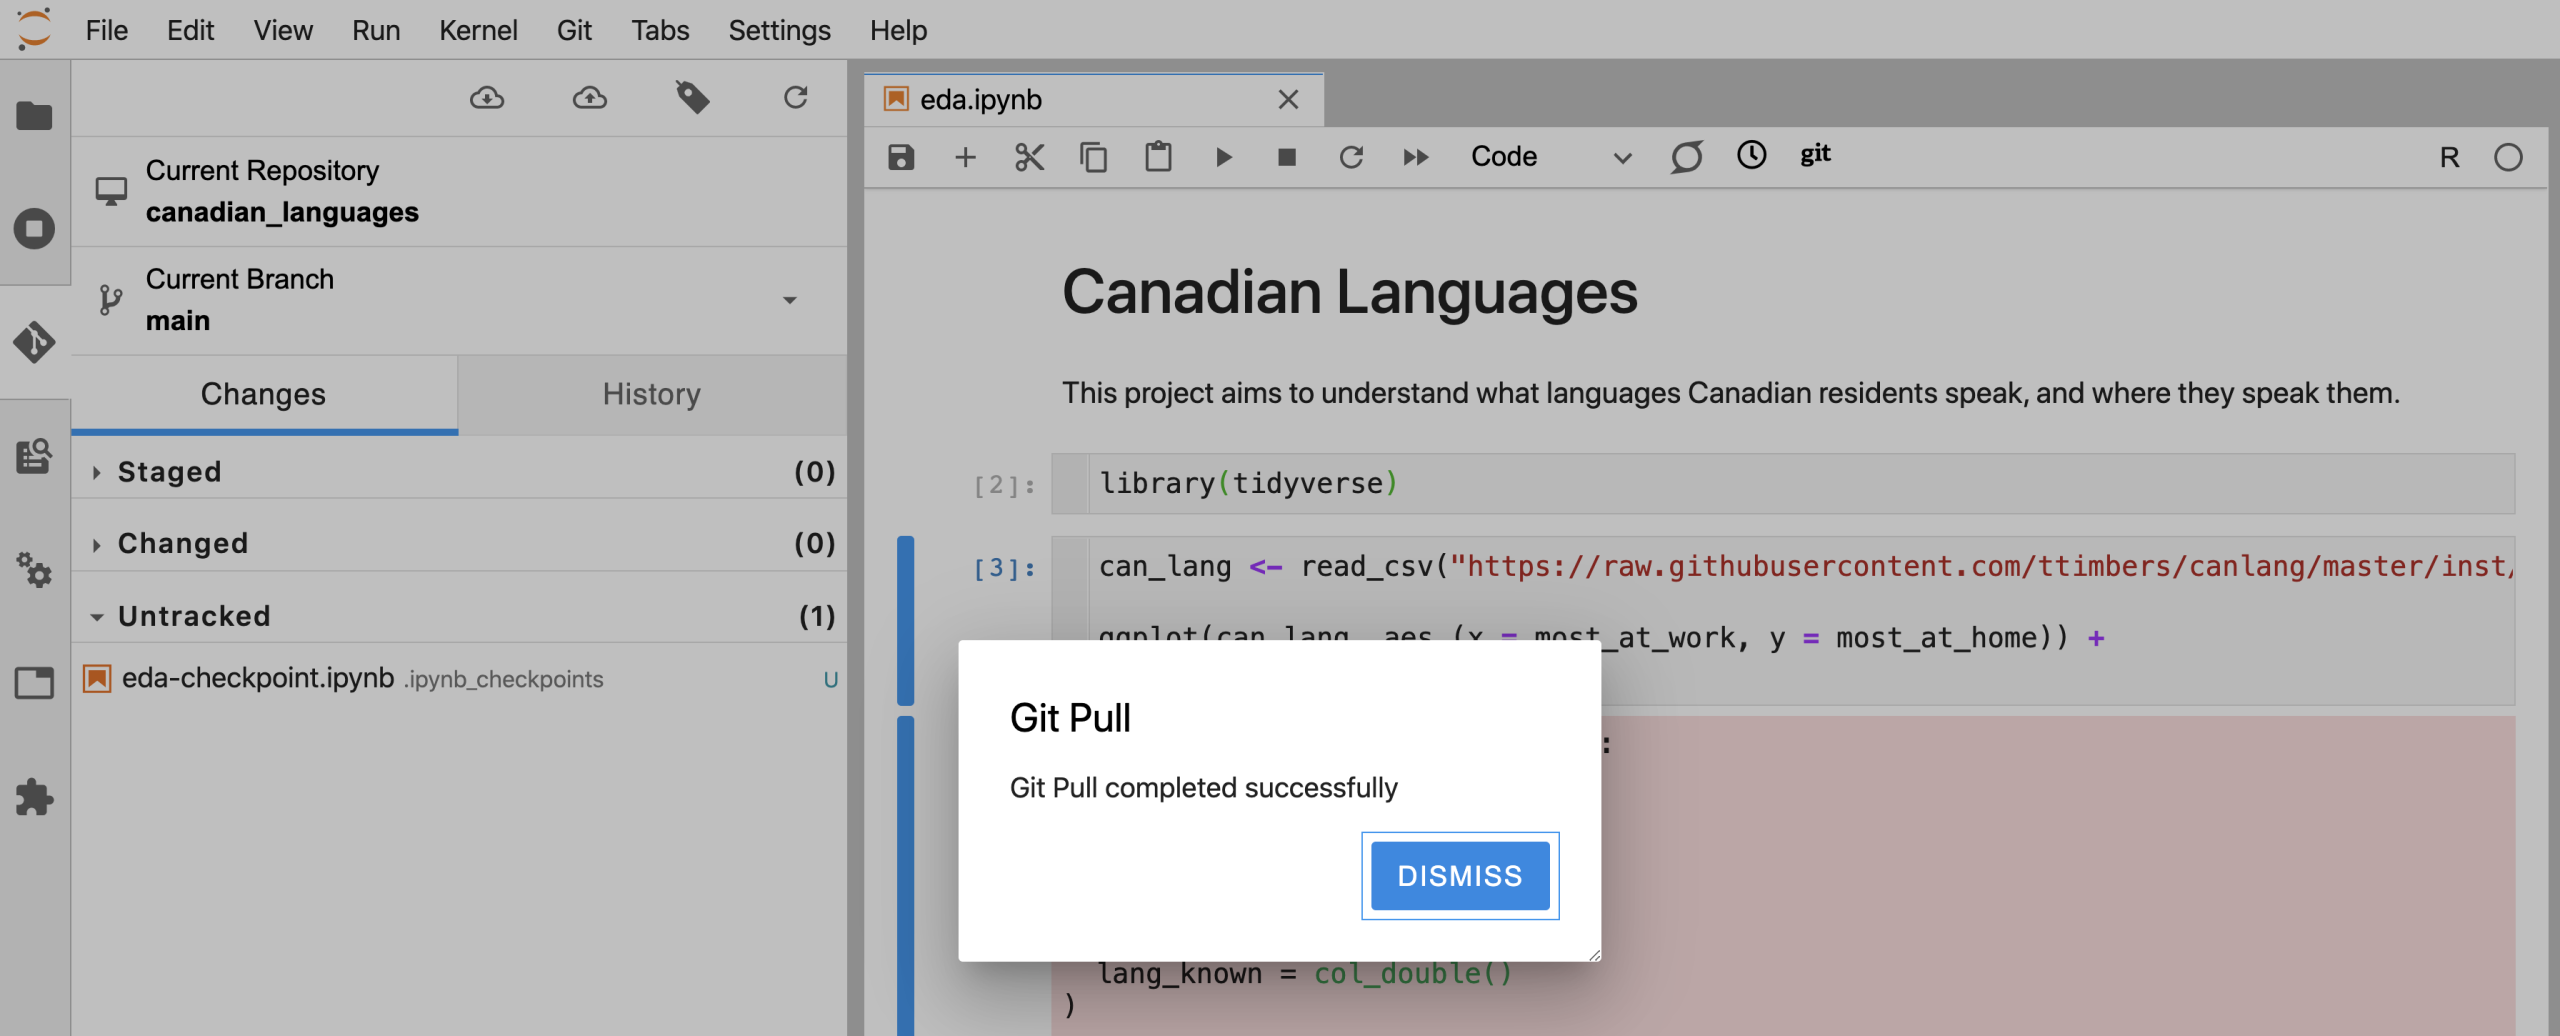2560x1036 pixels.
Task: Click the Cut cells scissors icon
Action: pos(1029,157)
